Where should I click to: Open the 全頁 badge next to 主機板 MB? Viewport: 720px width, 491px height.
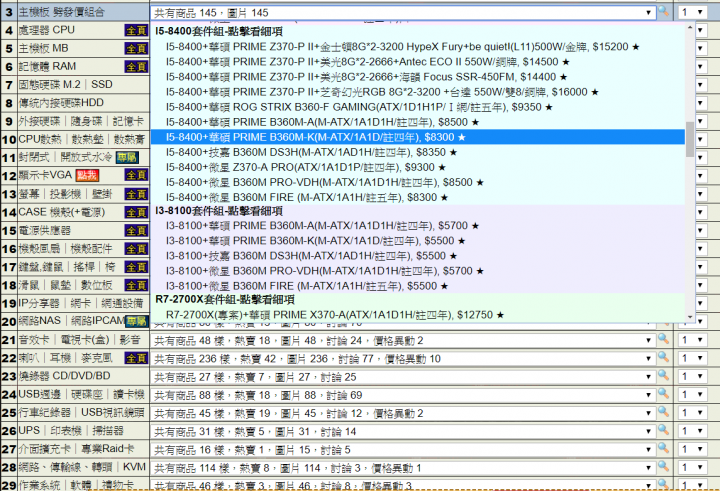pyautogui.click(x=136, y=49)
